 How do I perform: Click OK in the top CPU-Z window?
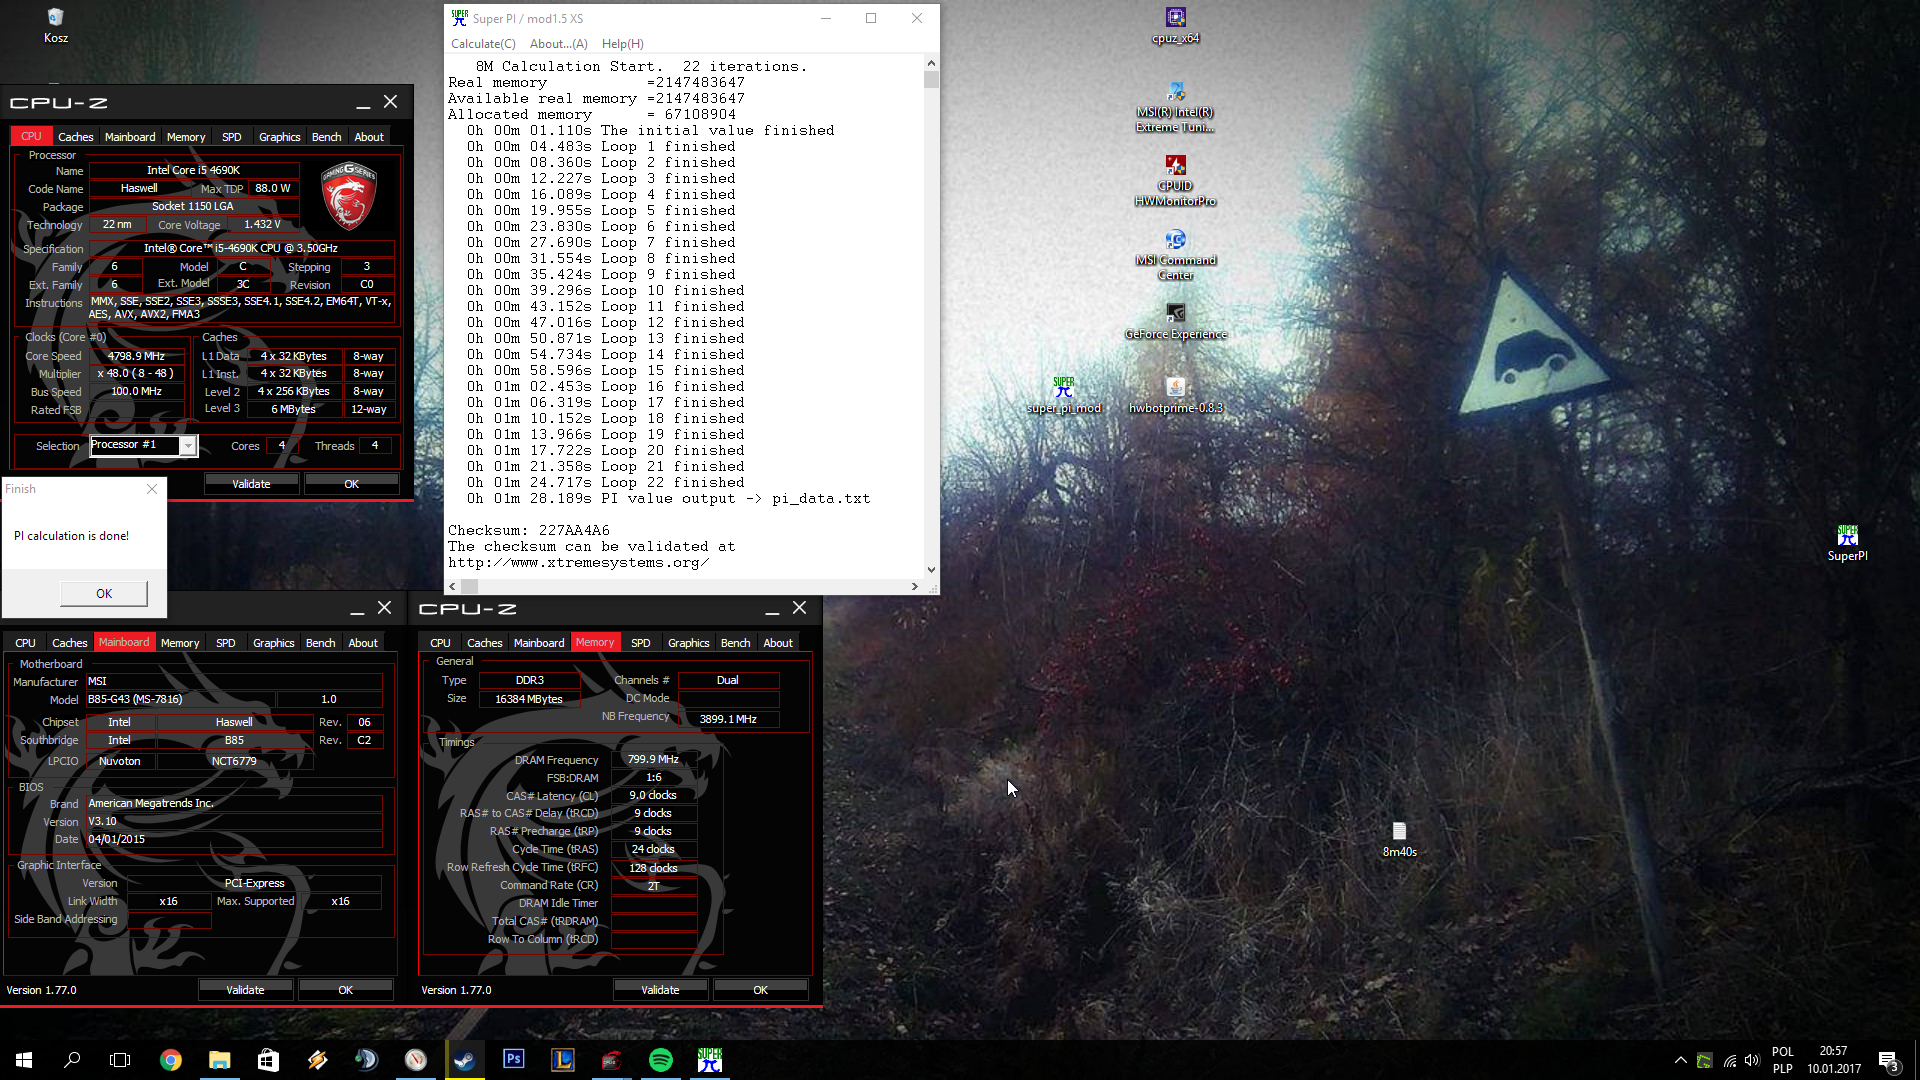[x=352, y=484]
